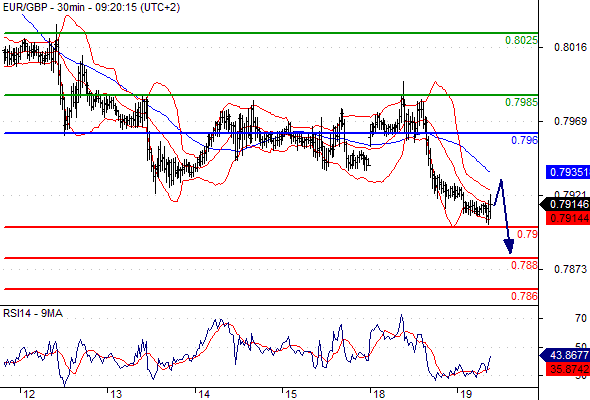
Task: Click the red 35.8742 RSI MA tag
Action: (568, 369)
